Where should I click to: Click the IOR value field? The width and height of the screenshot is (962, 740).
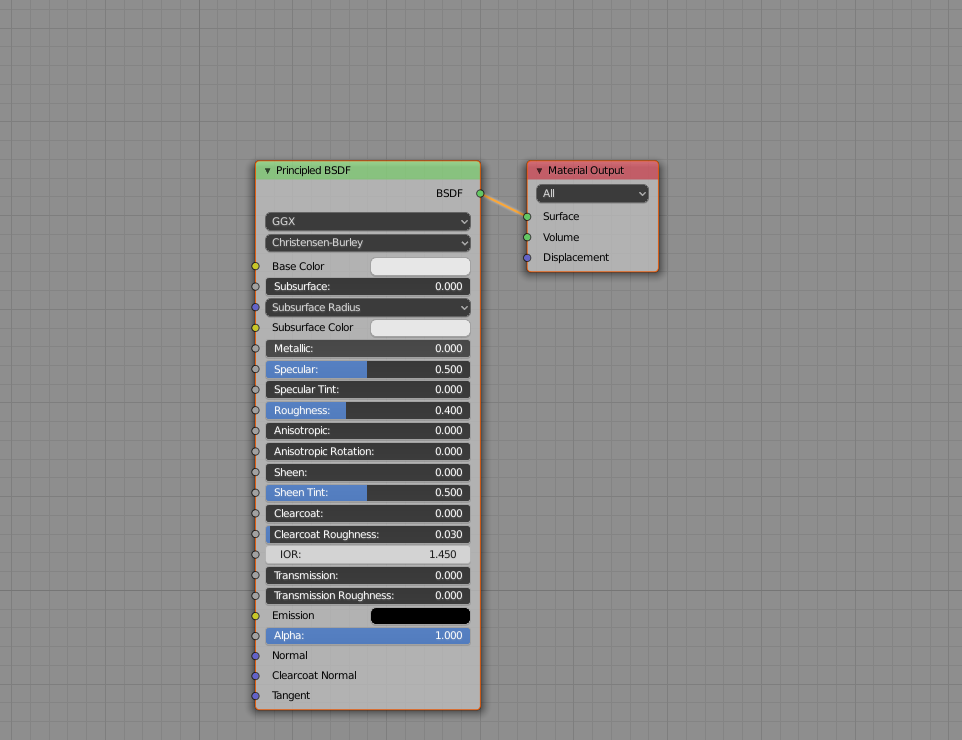(x=368, y=555)
